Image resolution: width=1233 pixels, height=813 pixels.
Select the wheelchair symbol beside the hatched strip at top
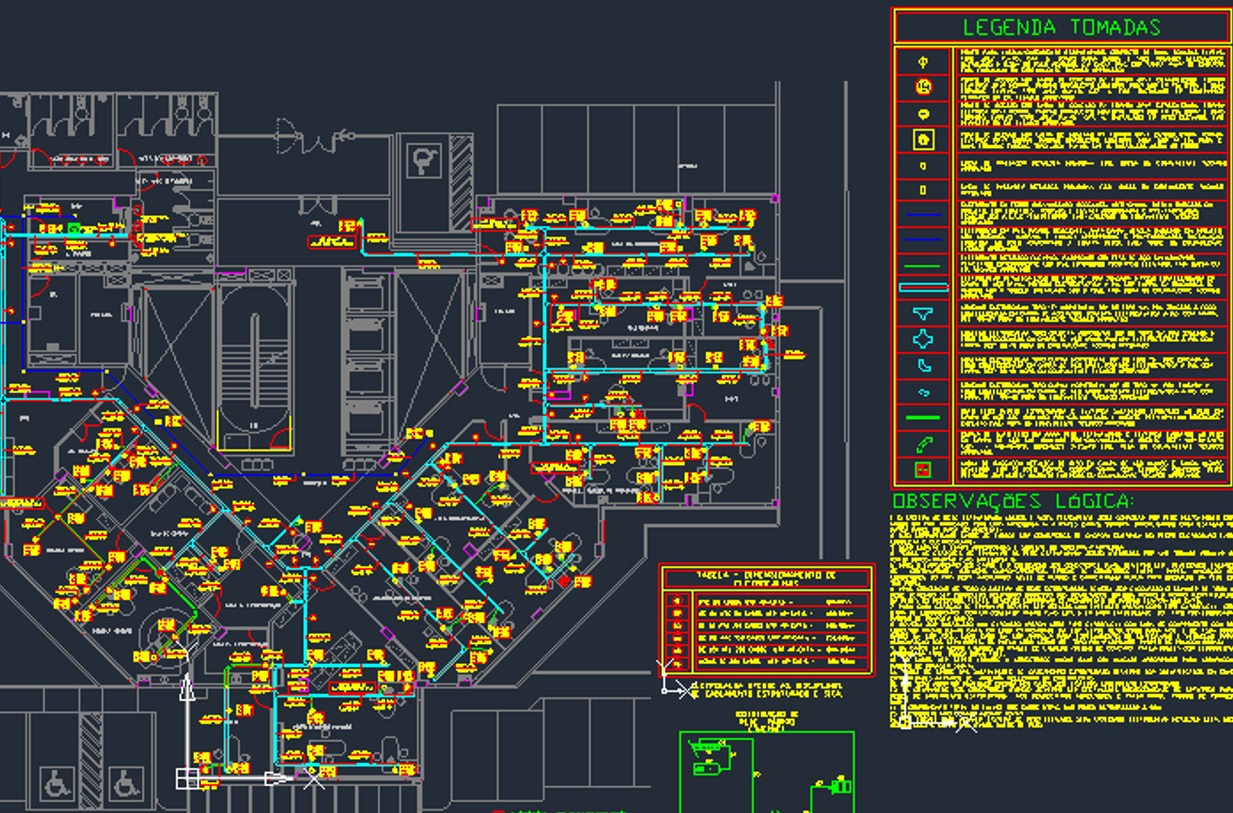[425, 160]
